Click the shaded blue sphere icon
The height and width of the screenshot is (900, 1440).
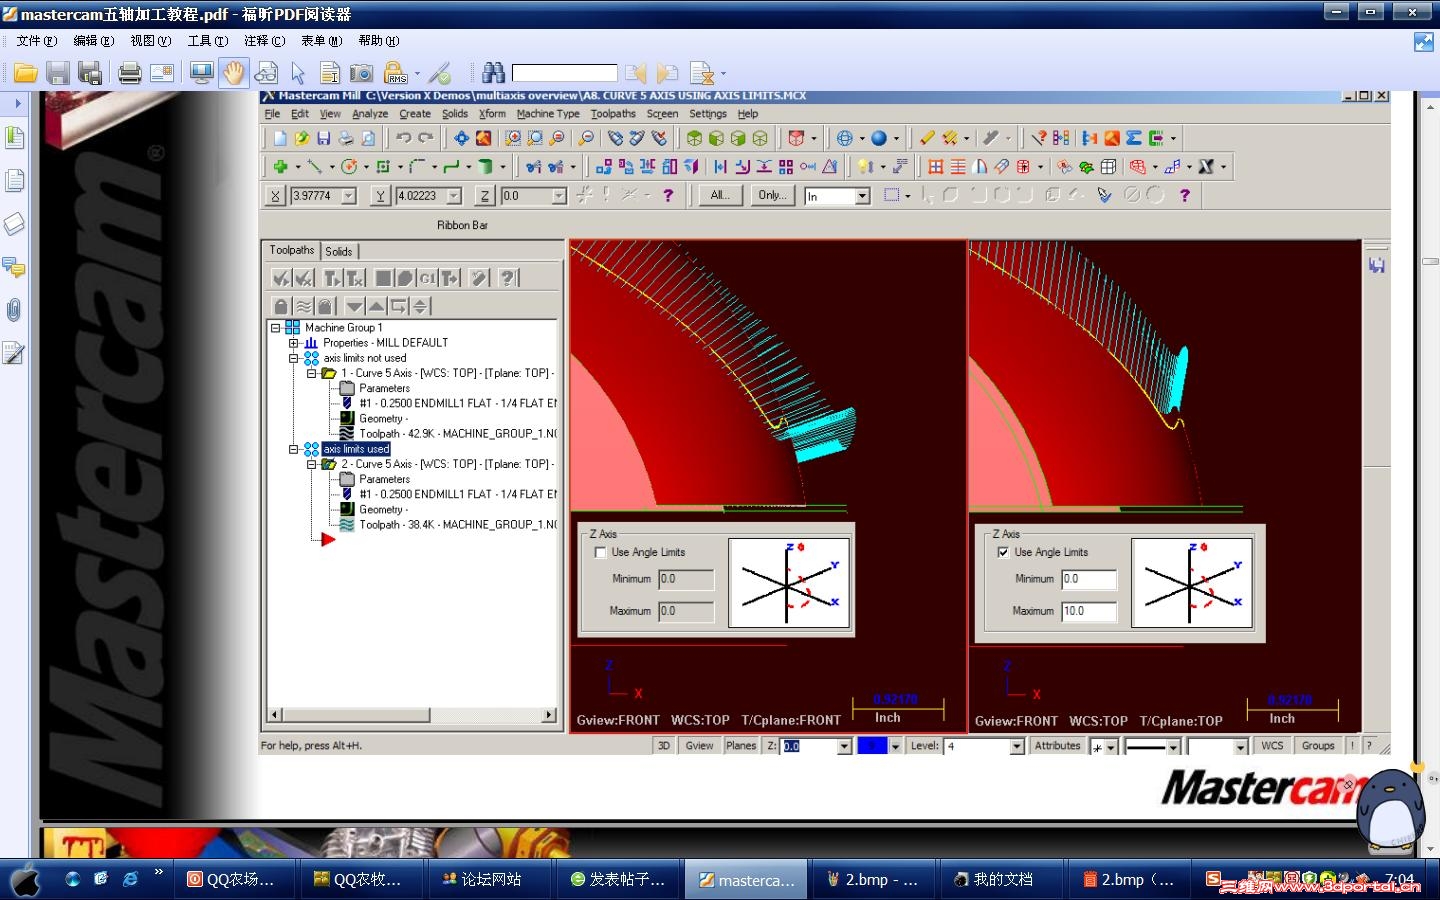879,138
